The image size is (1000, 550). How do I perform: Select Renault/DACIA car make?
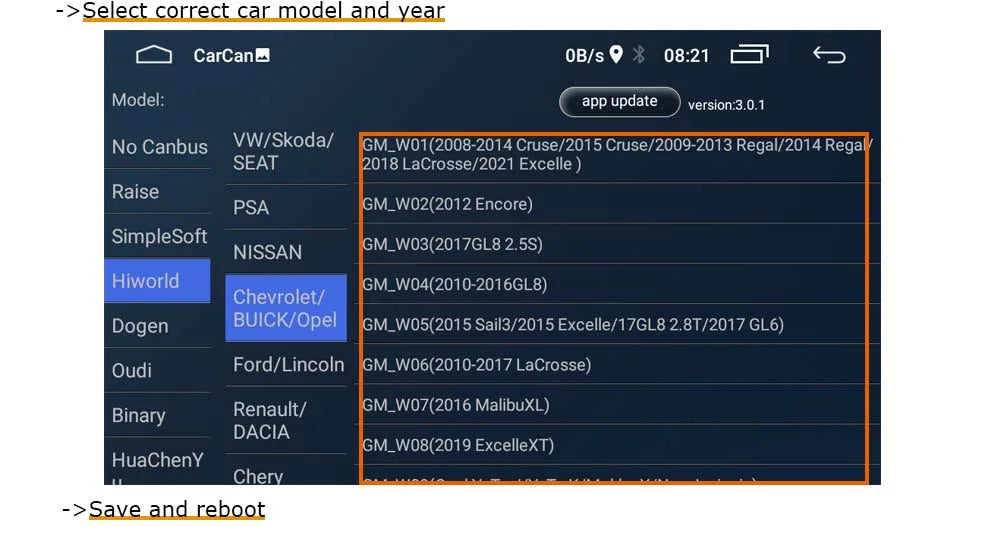[x=286, y=420]
